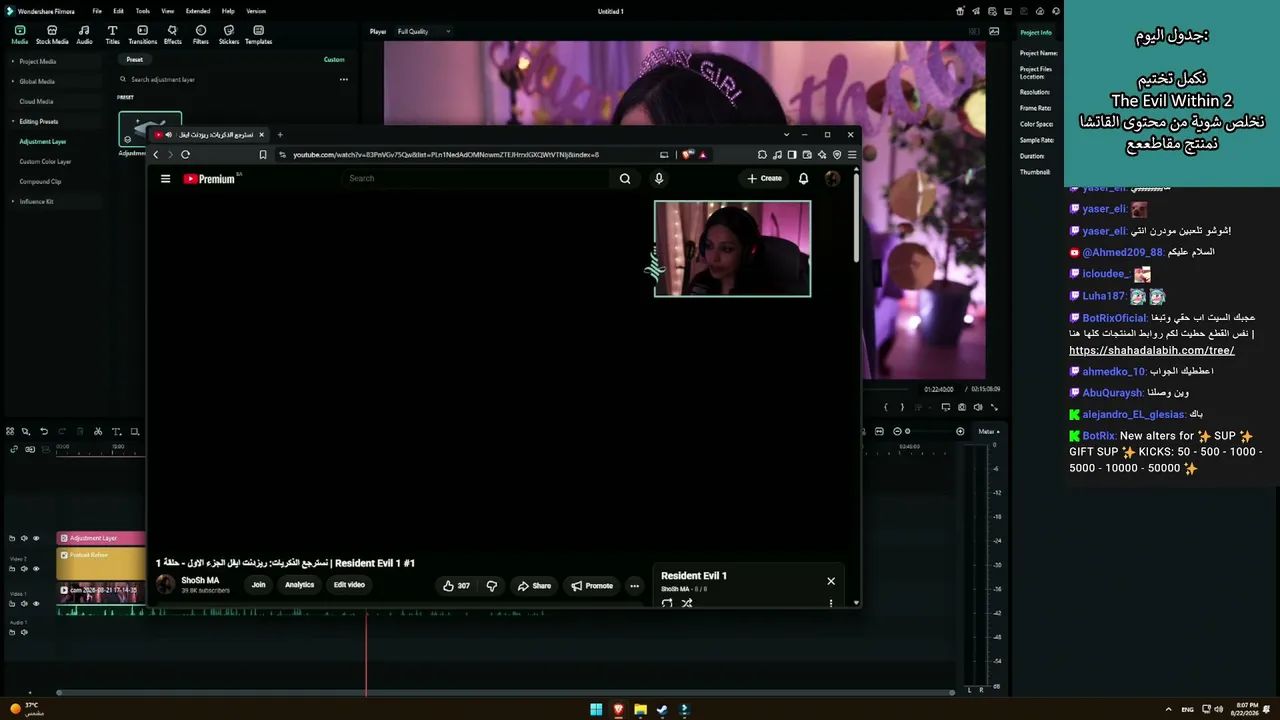Go back in the browser window
Image resolution: width=1280 pixels, height=720 pixels.
[156, 155]
